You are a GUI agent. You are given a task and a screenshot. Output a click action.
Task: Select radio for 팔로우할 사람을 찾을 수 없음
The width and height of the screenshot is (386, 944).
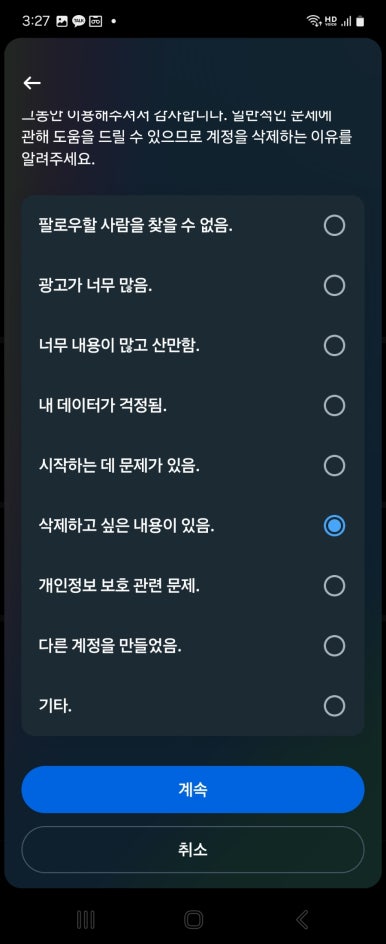tap(334, 225)
